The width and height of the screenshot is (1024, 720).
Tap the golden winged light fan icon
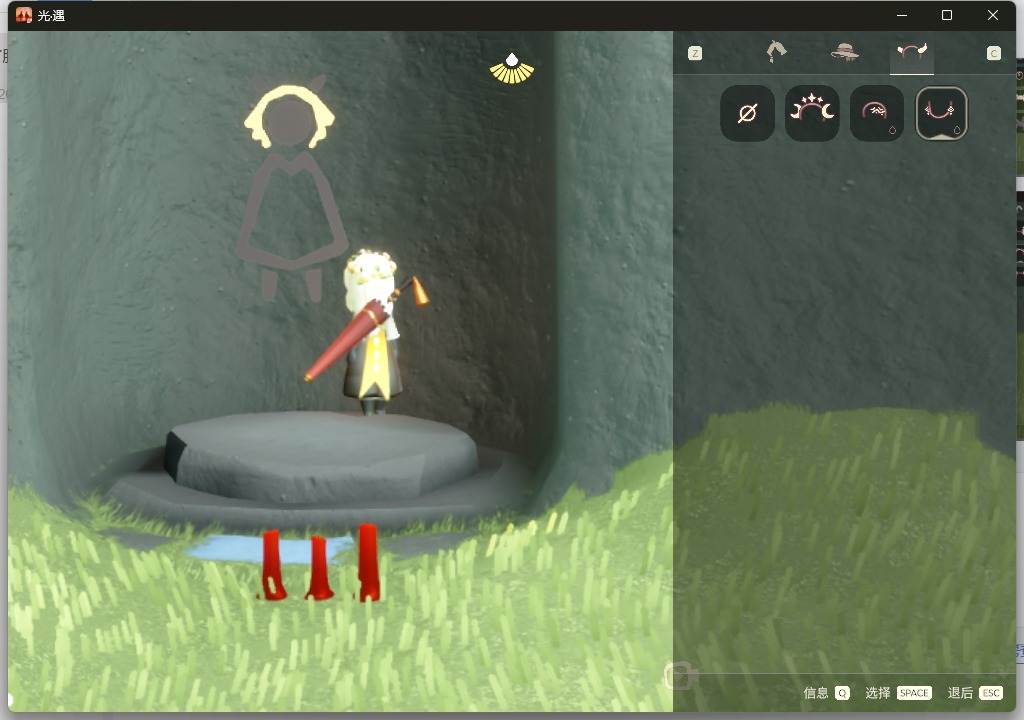(512, 69)
